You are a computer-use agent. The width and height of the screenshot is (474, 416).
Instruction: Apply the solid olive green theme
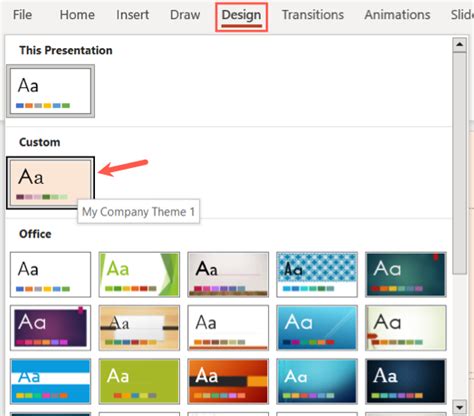pos(139,381)
